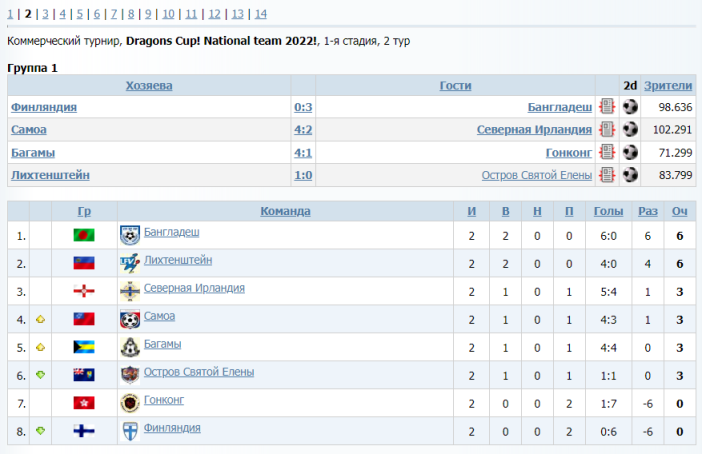Open match report icon for Finland–Bangladesh game

[x=607, y=107]
